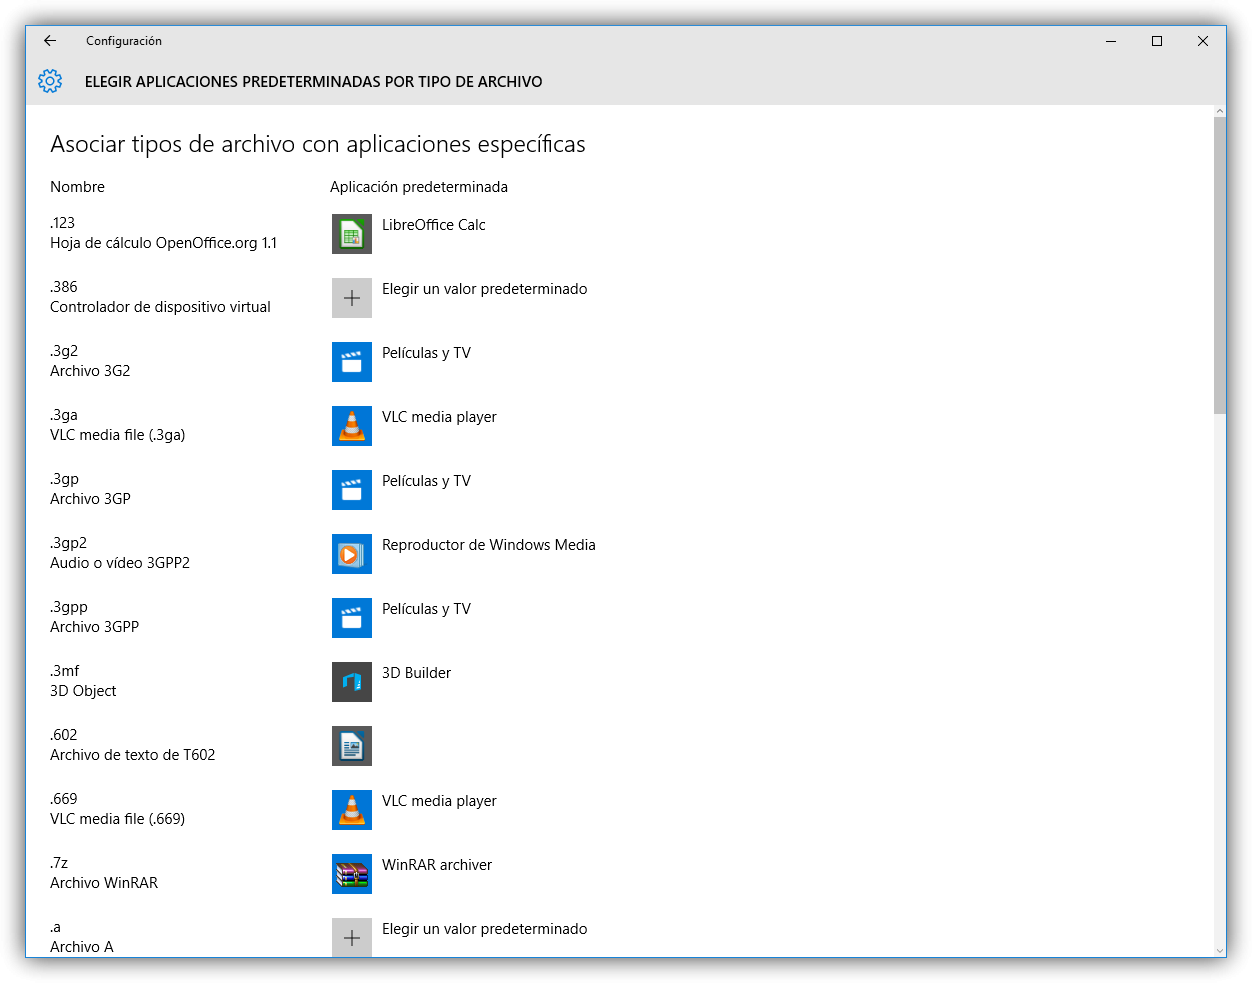
Task: Click the 'Aplicación predeterminada' column header
Action: coord(419,187)
